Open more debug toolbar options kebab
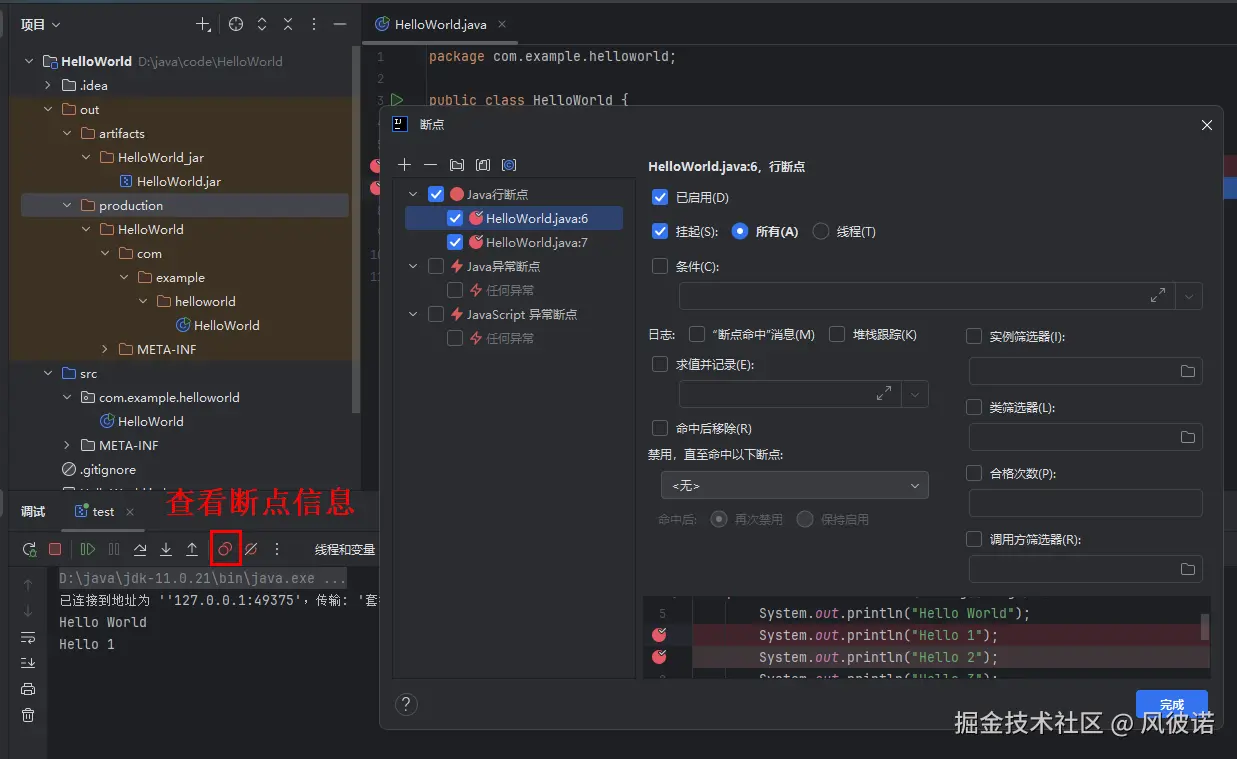Viewport: 1237px width, 759px height. (277, 549)
